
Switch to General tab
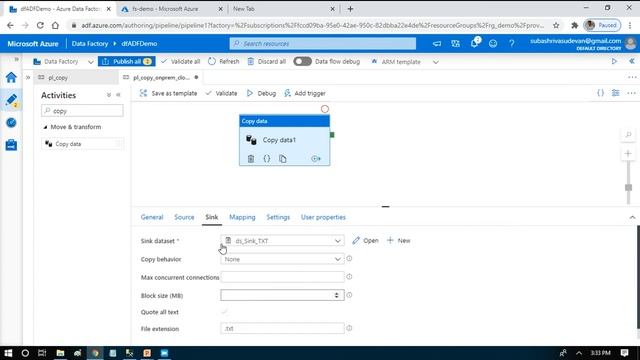click(152, 217)
